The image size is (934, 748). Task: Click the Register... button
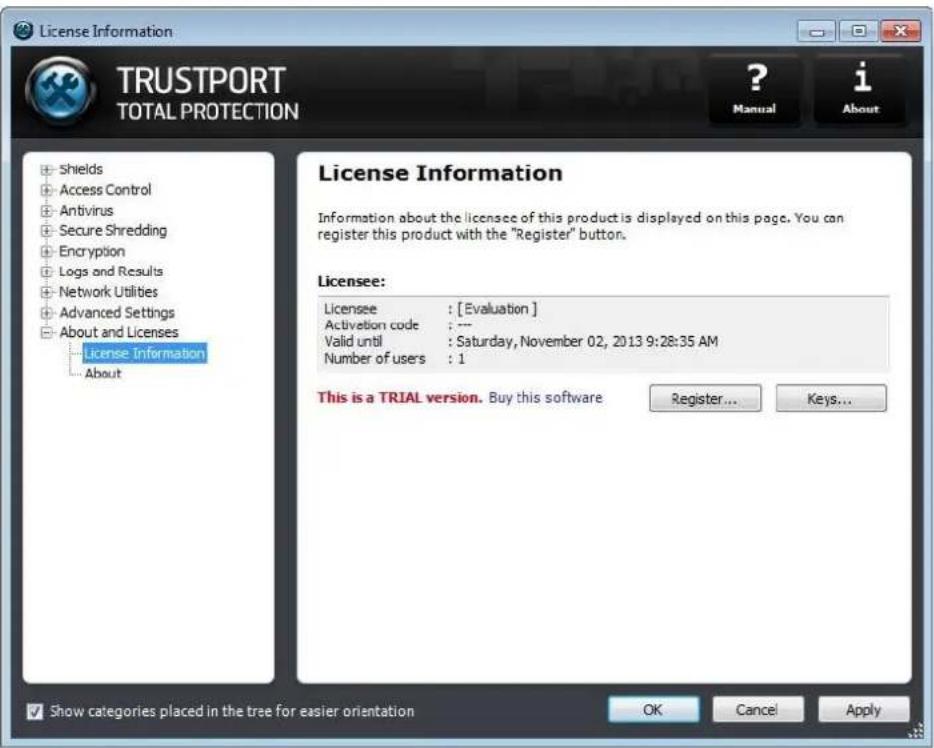tap(705, 398)
